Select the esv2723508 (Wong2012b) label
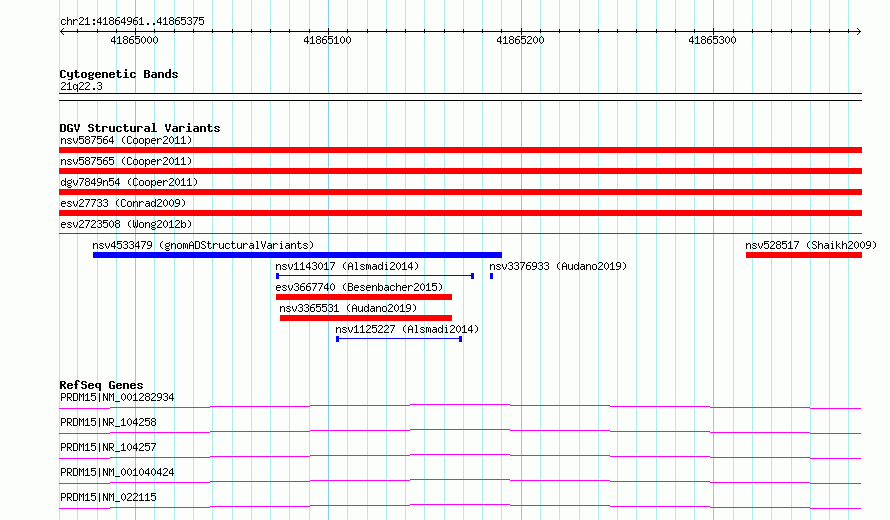 [x=126, y=224]
